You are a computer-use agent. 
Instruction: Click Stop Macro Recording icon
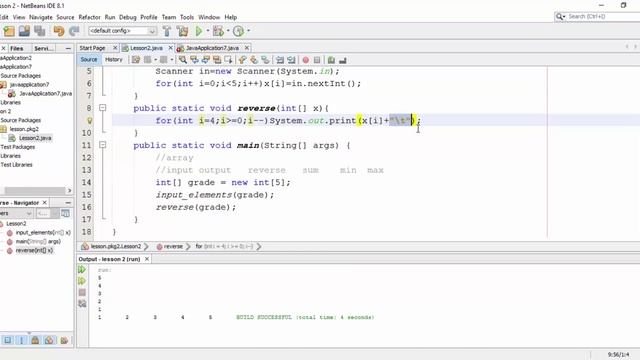317,60
